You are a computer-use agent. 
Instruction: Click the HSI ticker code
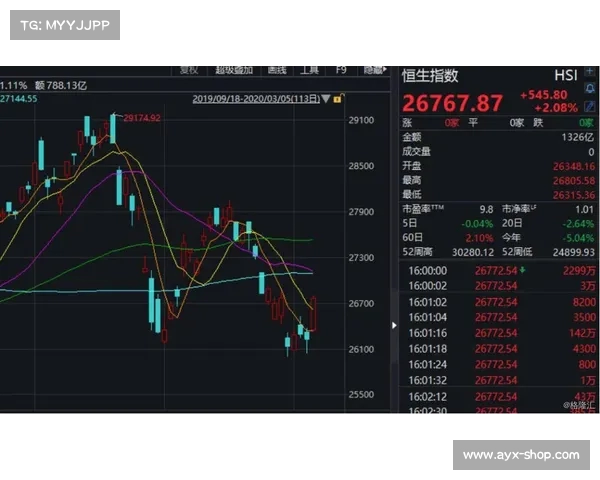point(566,76)
